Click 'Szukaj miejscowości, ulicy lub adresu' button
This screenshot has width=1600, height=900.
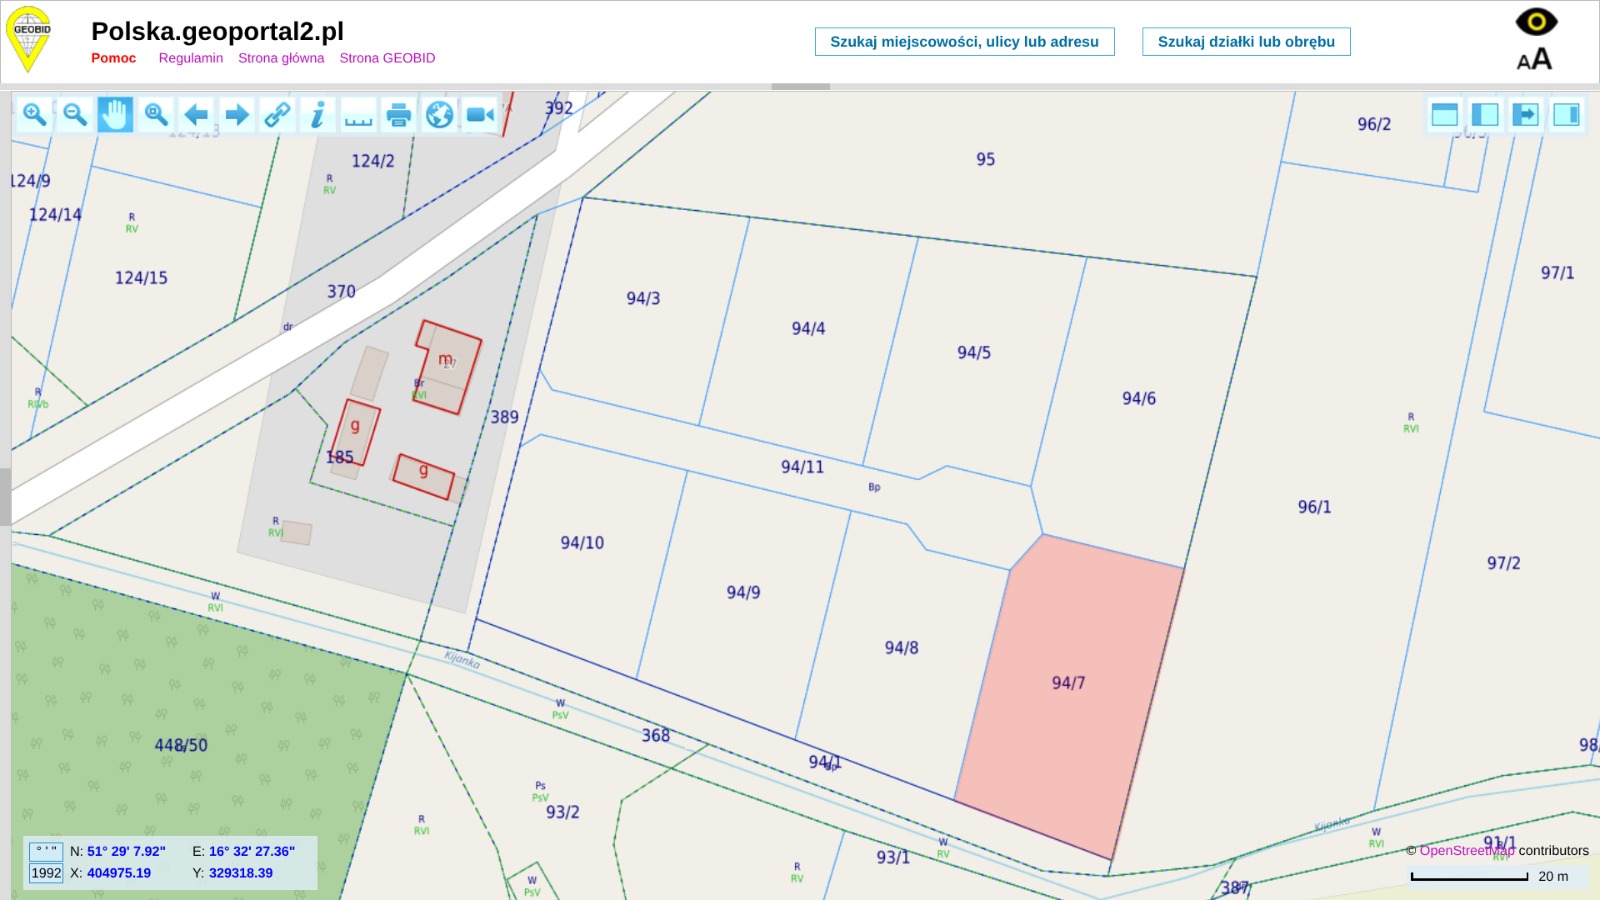pyautogui.click(x=964, y=42)
